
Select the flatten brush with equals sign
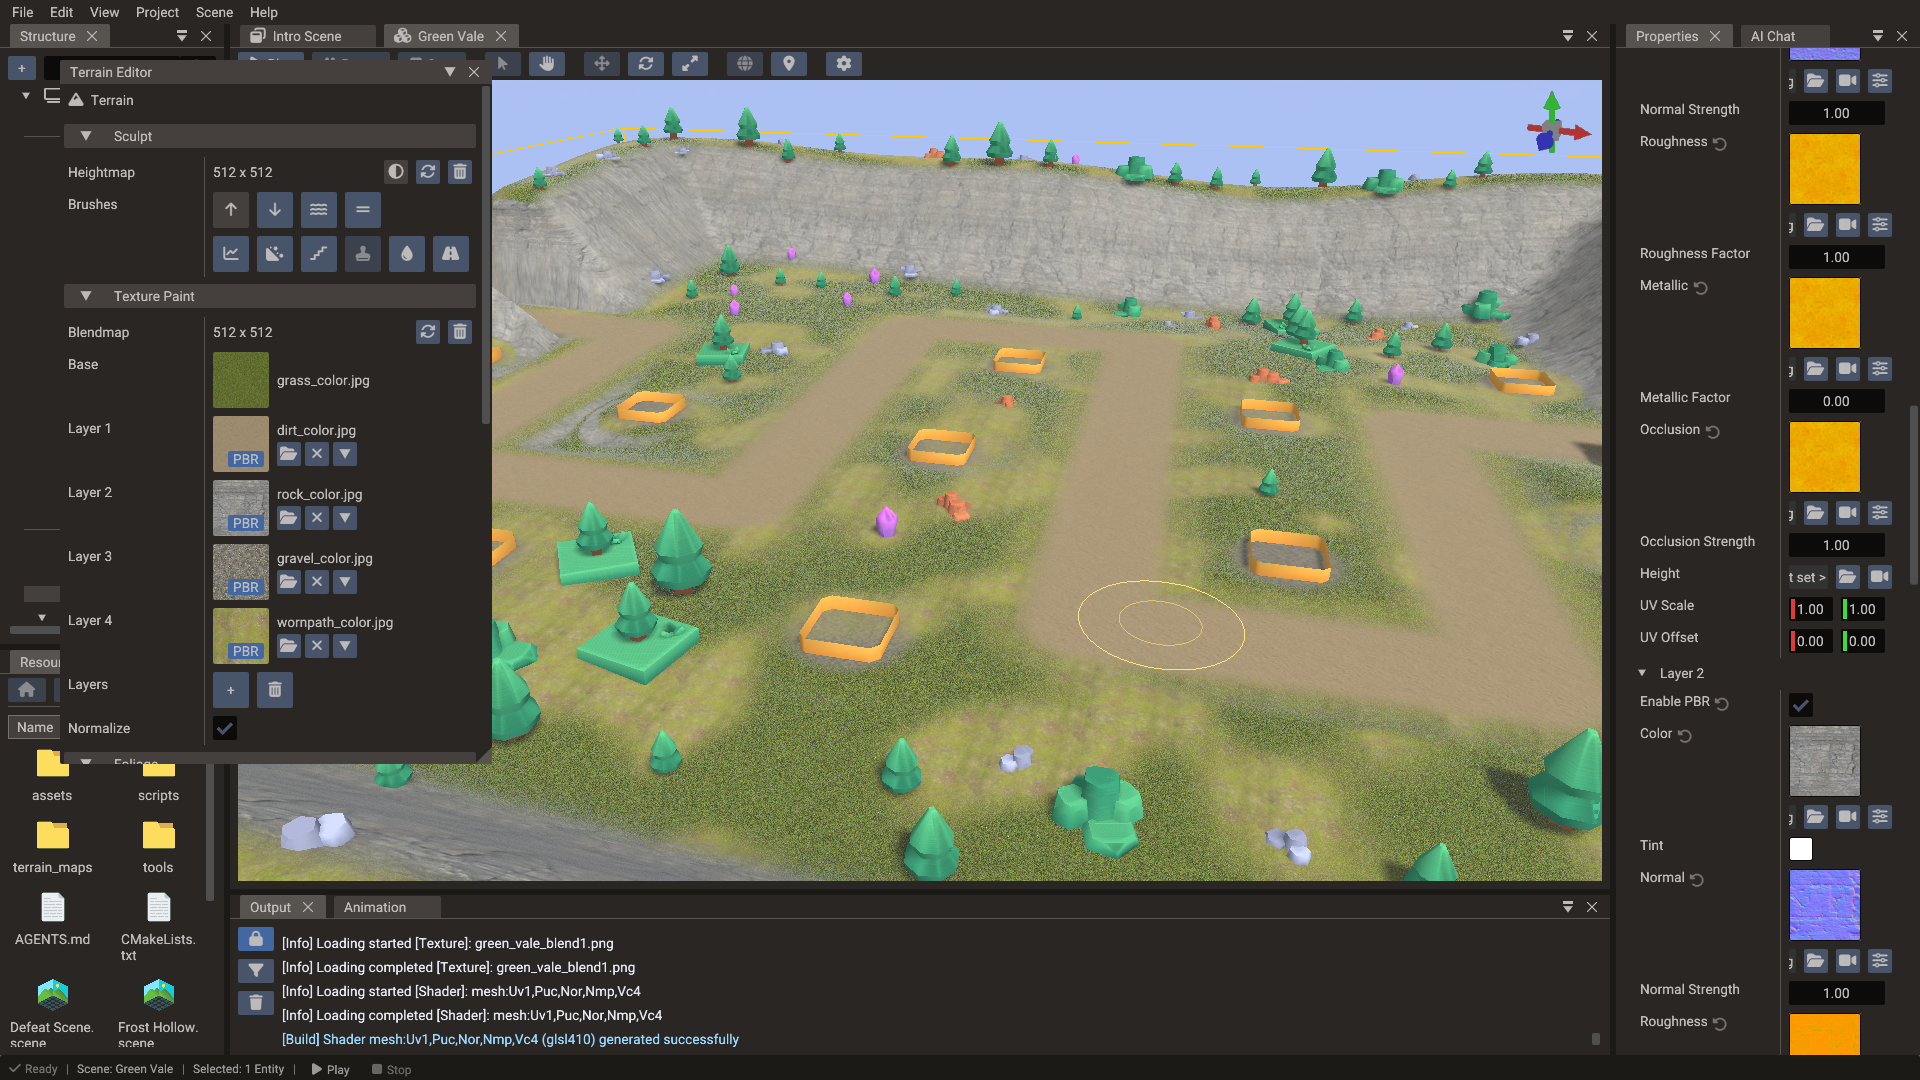point(363,210)
